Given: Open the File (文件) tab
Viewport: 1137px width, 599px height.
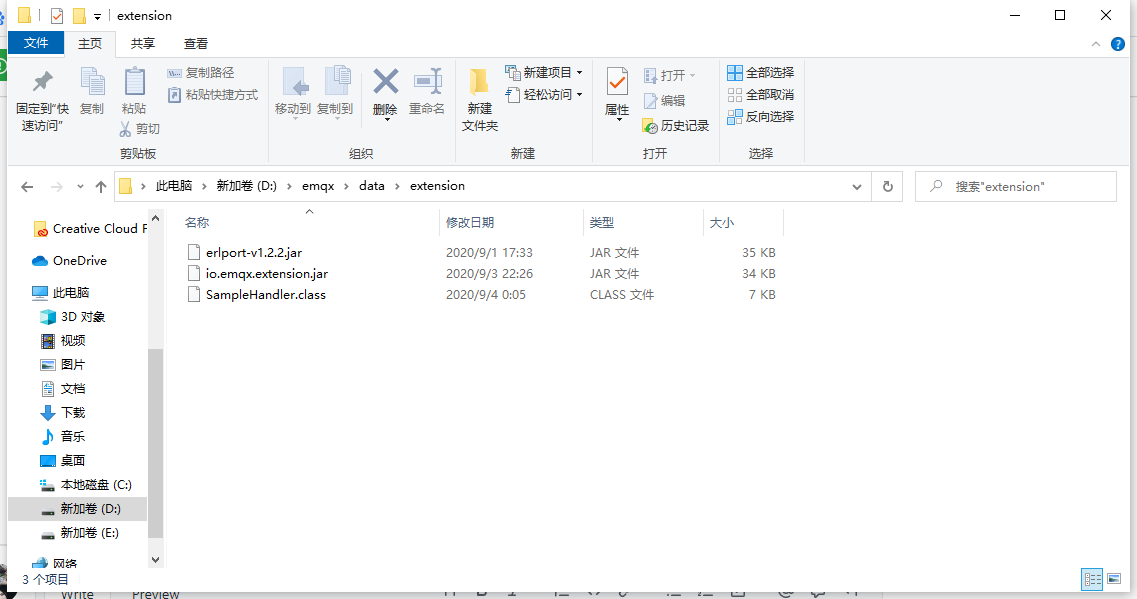Looking at the screenshot, I should [x=36, y=44].
